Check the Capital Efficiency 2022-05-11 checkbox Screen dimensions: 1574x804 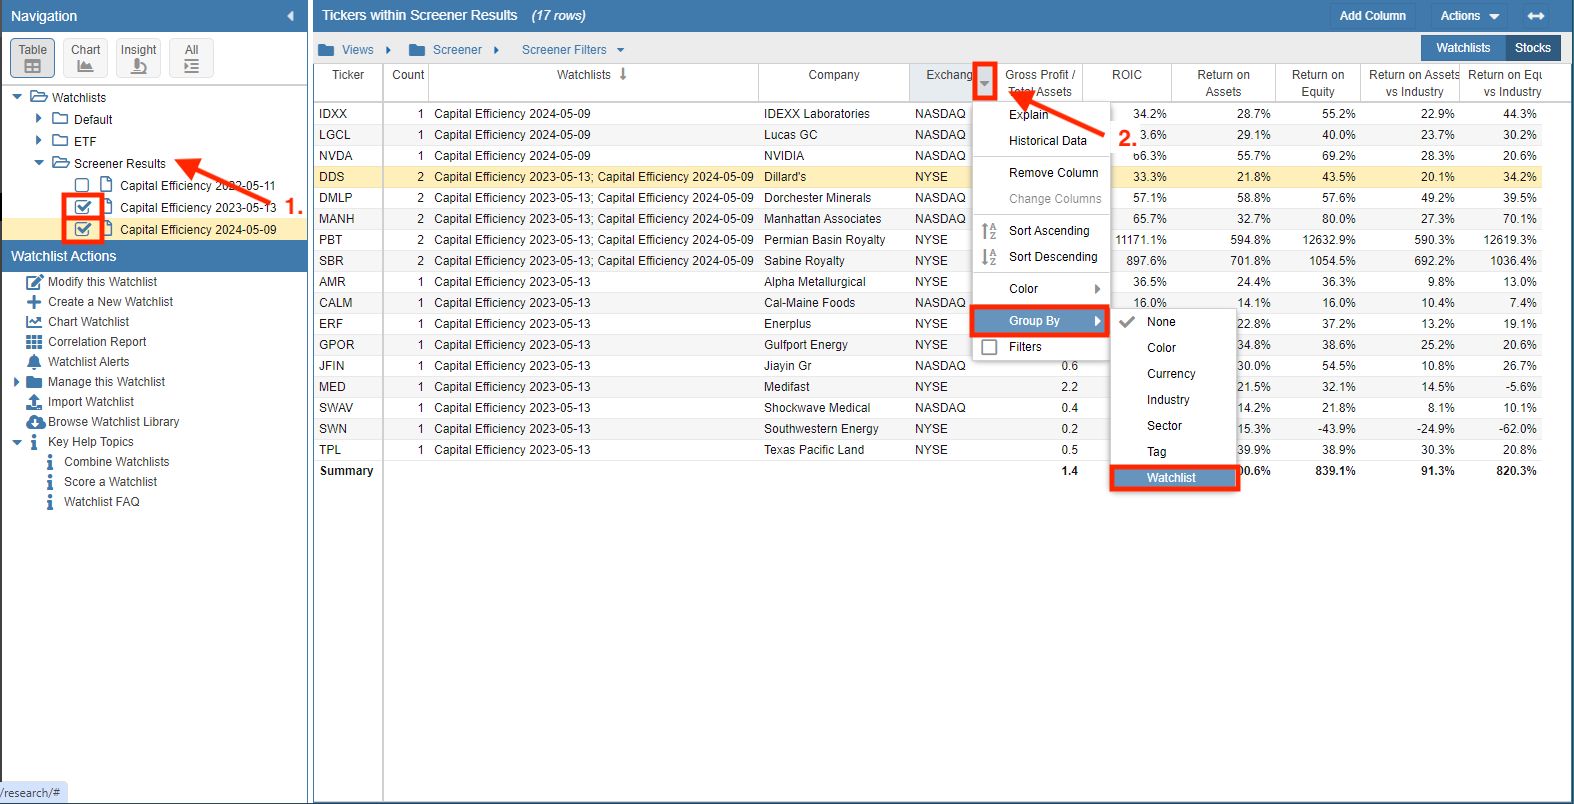[82, 185]
